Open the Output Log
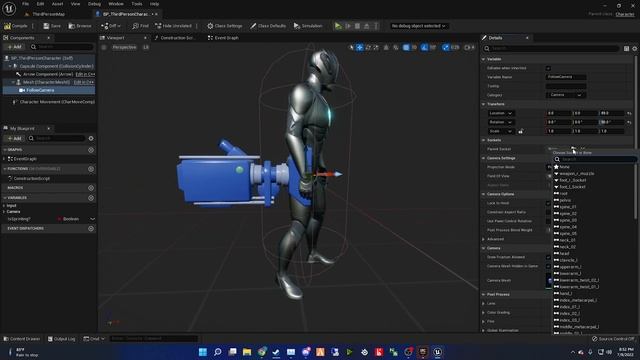Screen dimensions: 640x360 [x=62, y=339]
